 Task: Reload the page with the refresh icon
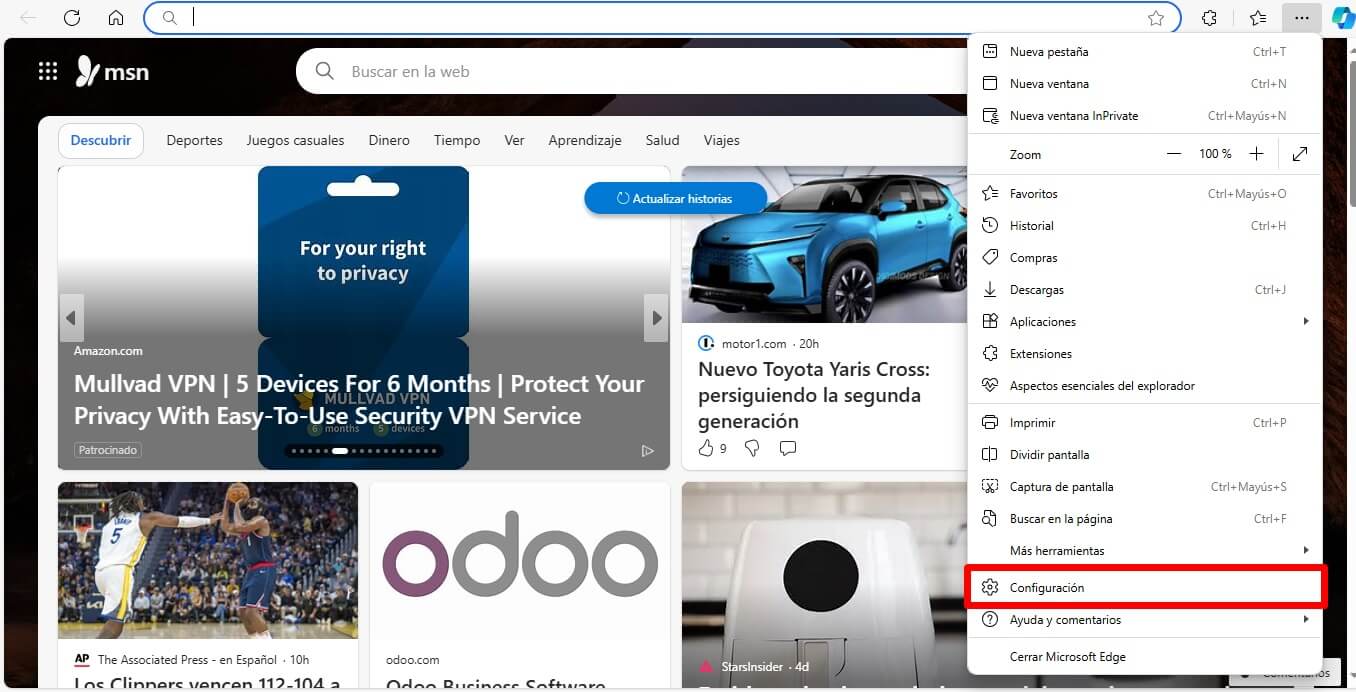(72, 18)
